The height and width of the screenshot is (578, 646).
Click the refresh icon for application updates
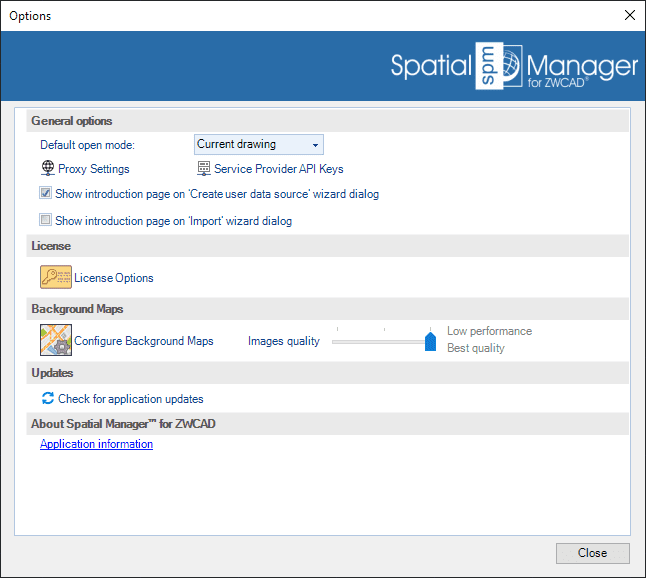[x=48, y=398]
